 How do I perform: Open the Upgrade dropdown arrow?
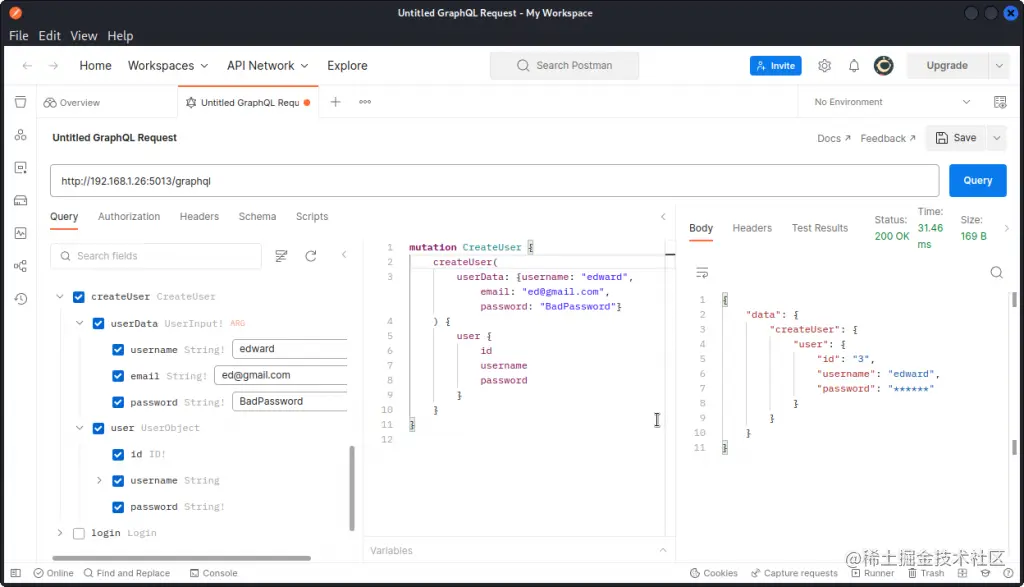(x=999, y=65)
